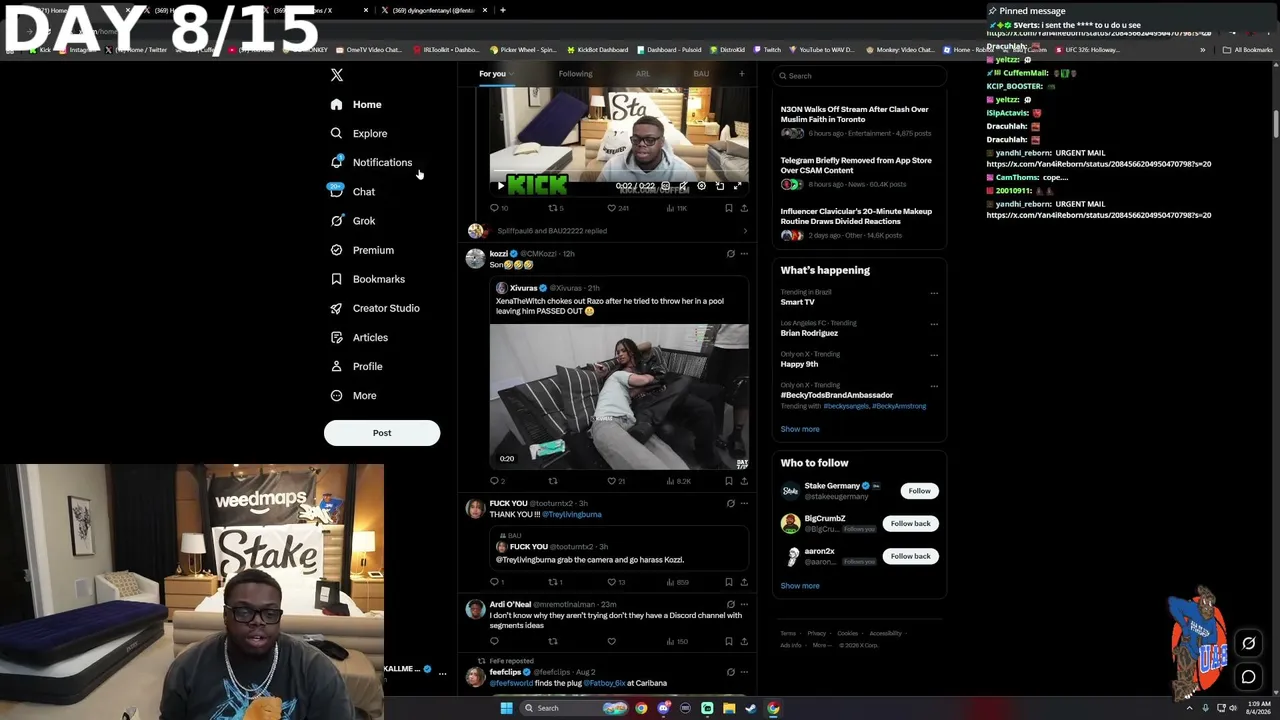Share kozzi's post
Viewport: 1280px width, 720px height.
click(x=744, y=481)
